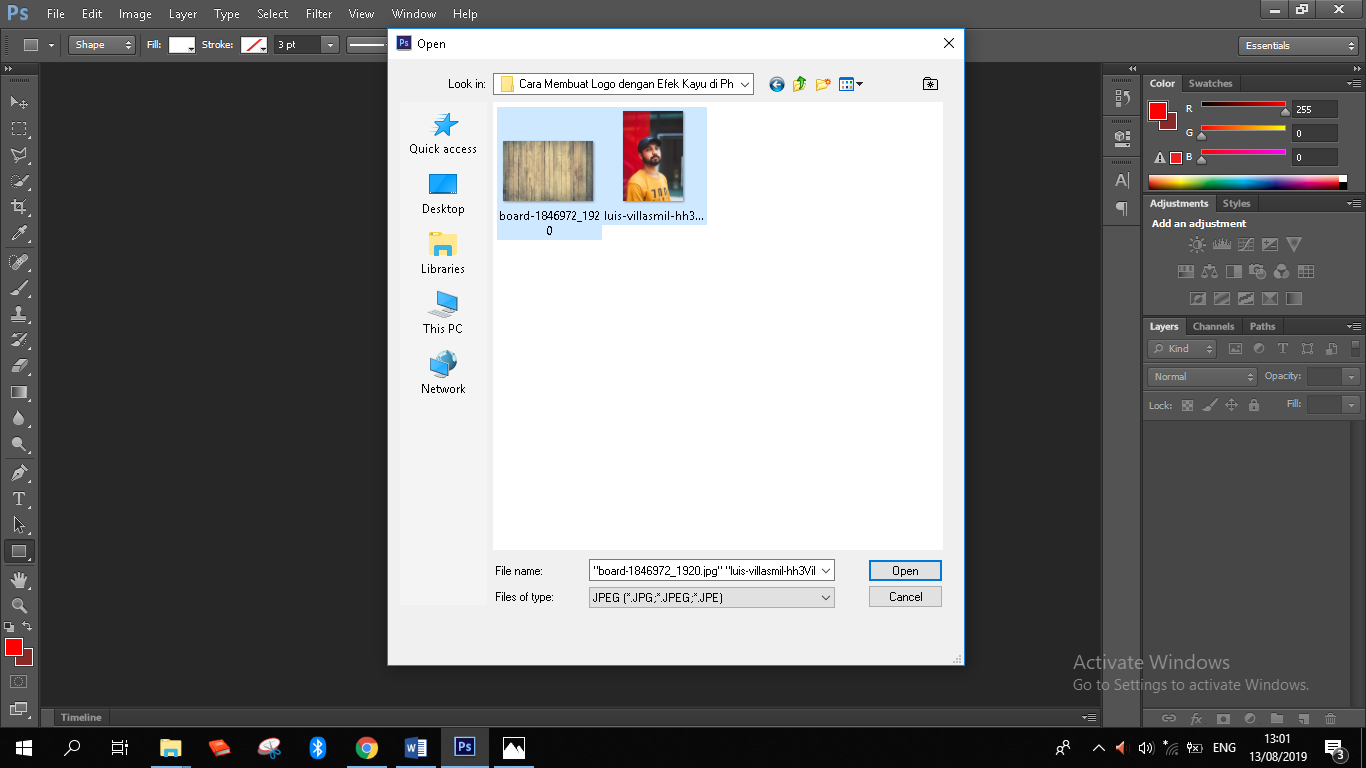This screenshot has width=1366, height=768.
Task: Pick the Quick Selection tool
Action: (19, 181)
